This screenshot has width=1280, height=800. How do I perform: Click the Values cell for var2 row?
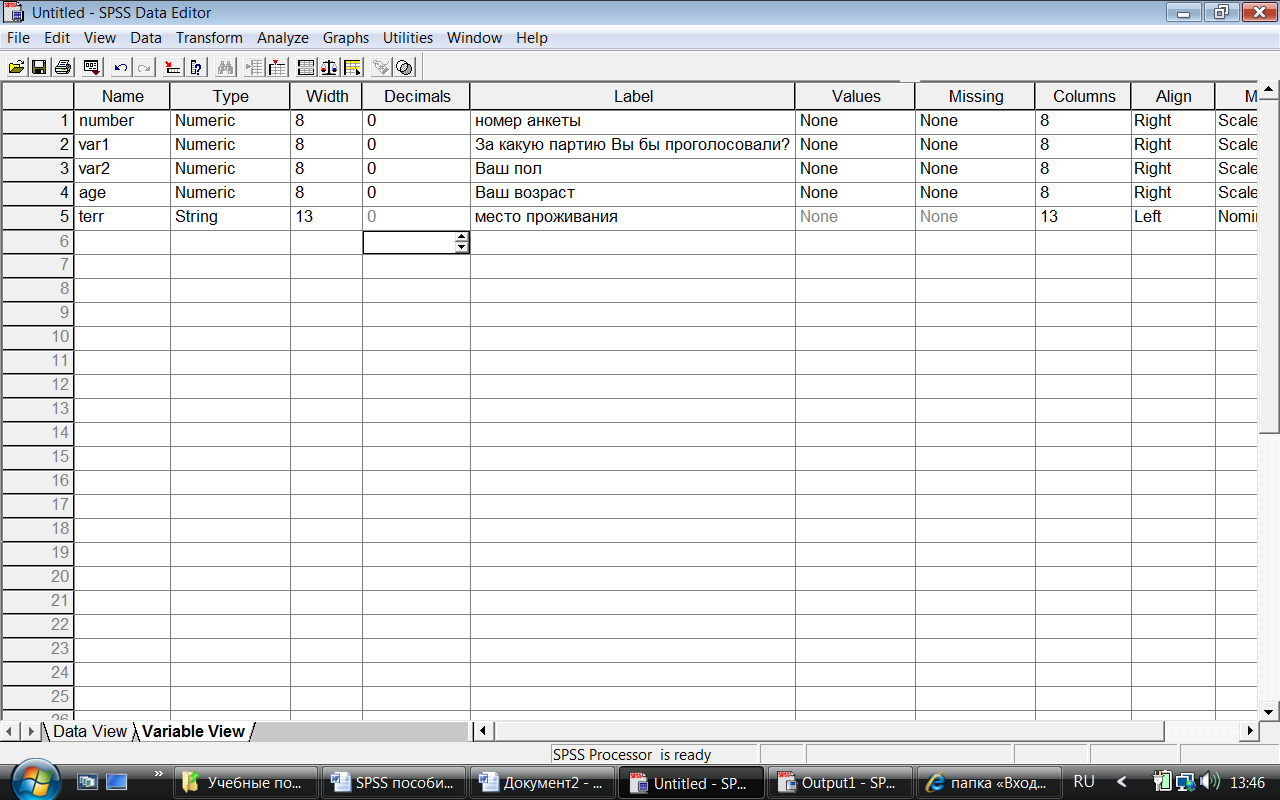click(855, 169)
